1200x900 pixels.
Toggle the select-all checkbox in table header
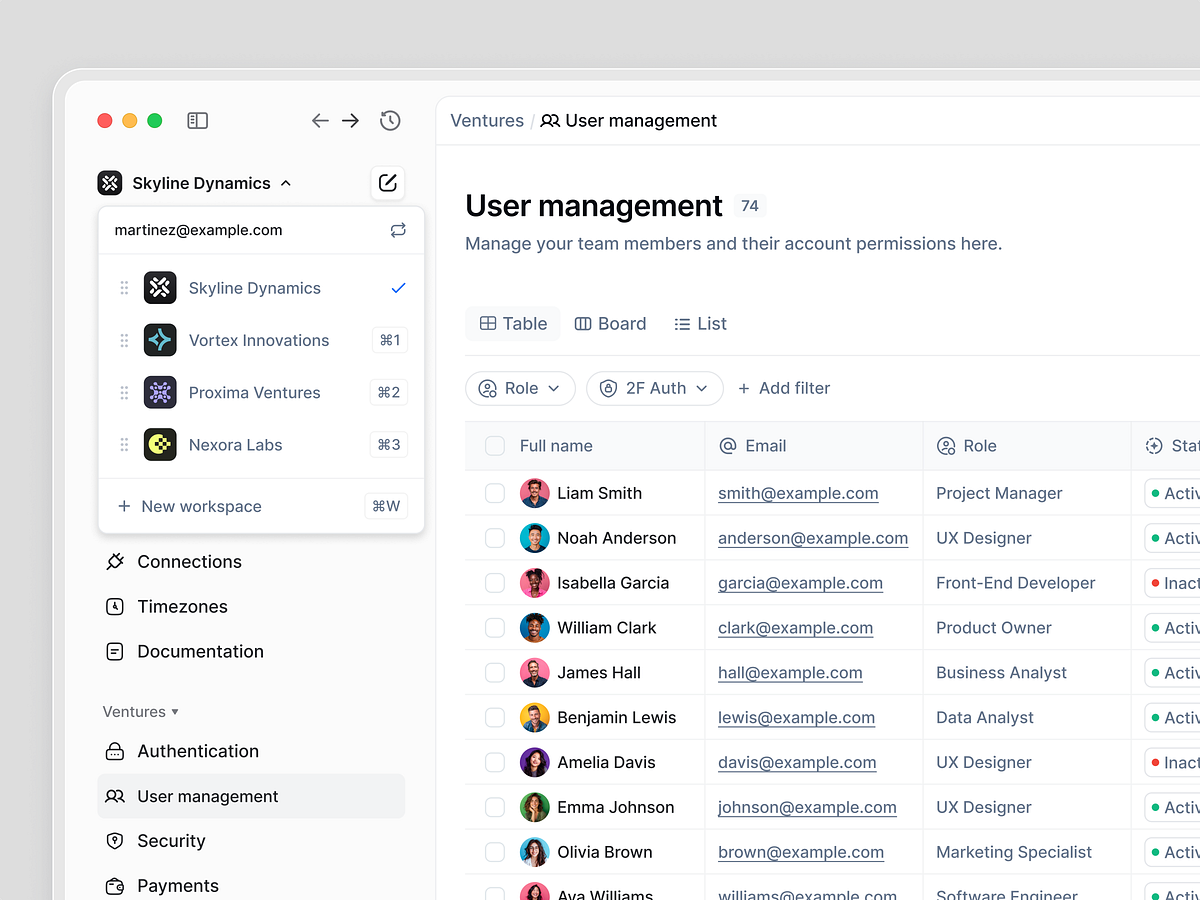point(495,446)
